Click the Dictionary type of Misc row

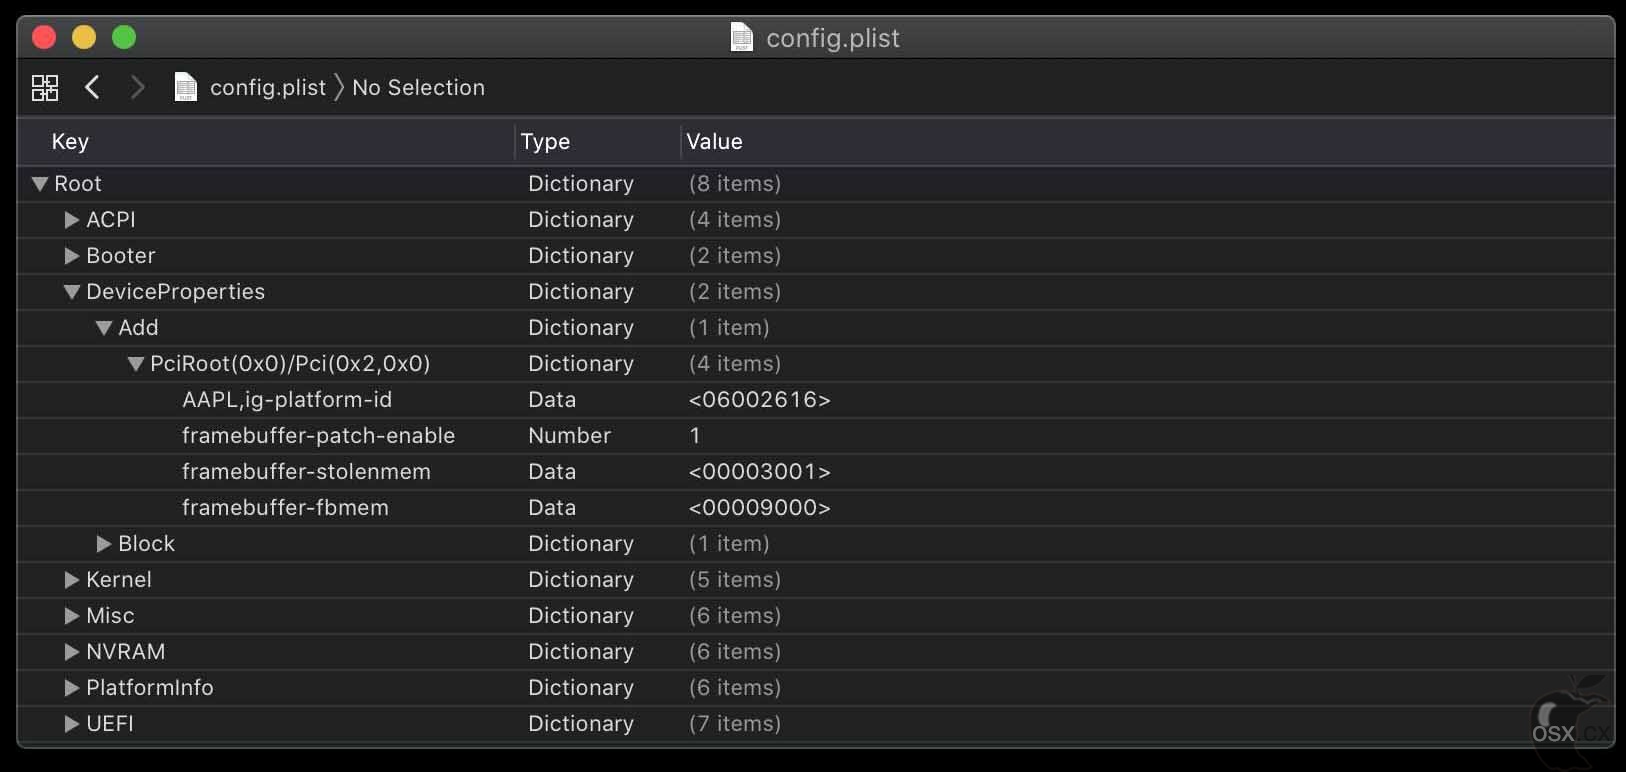581,616
